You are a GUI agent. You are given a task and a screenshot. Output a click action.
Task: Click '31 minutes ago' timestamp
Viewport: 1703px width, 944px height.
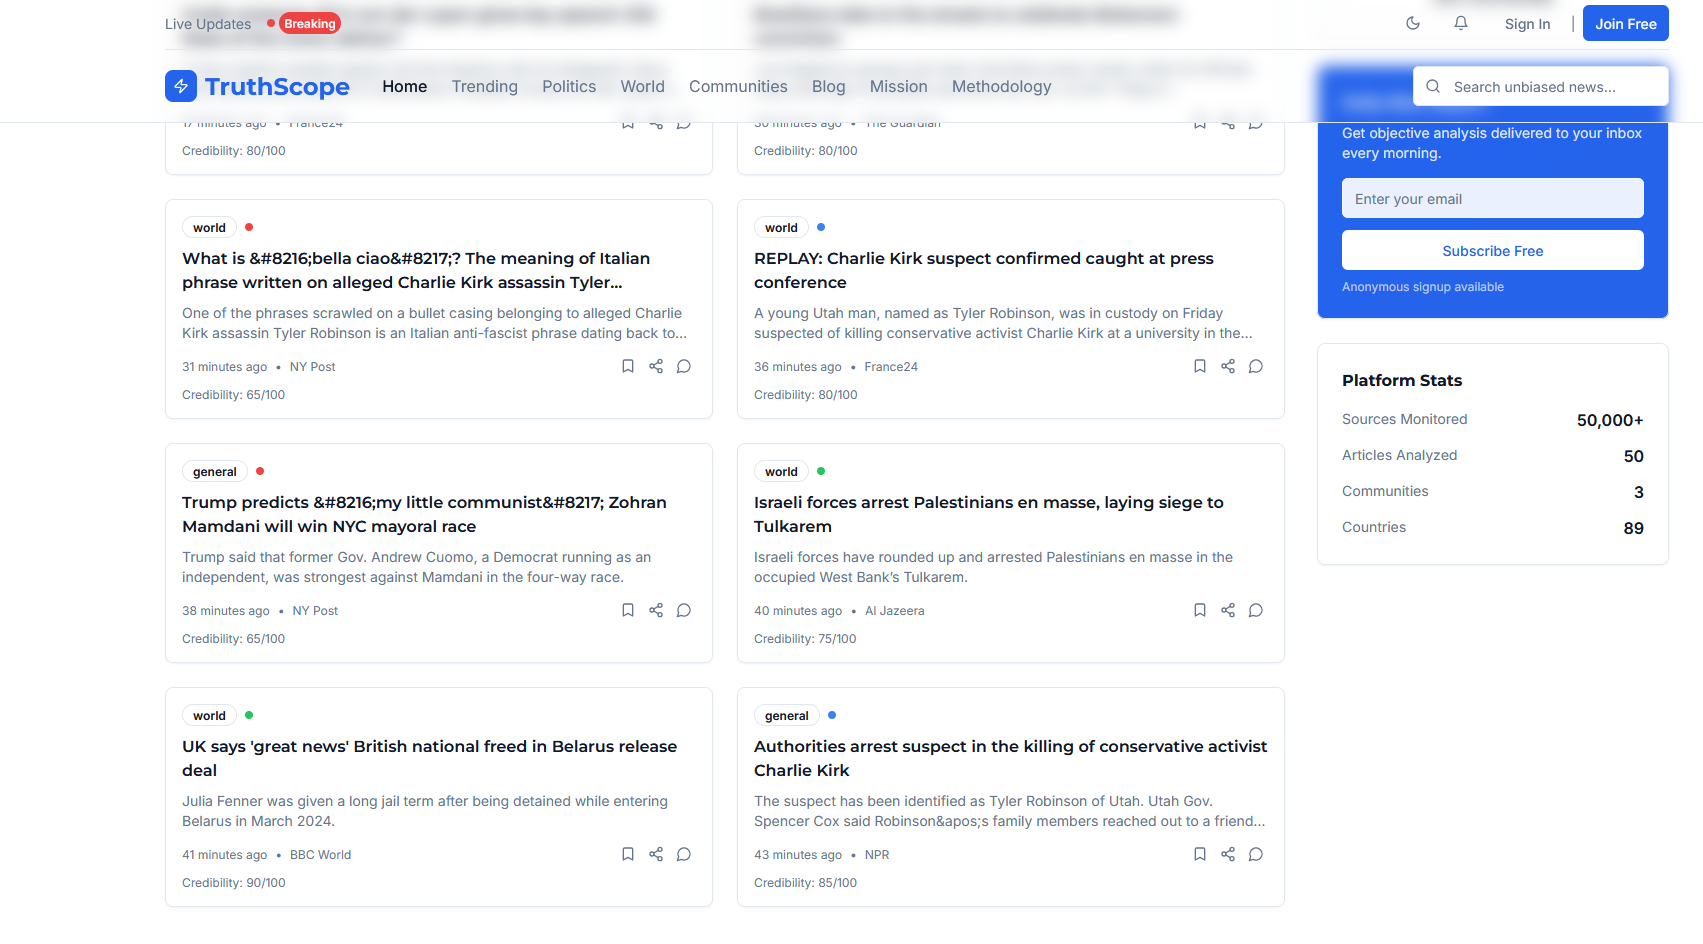(x=224, y=366)
